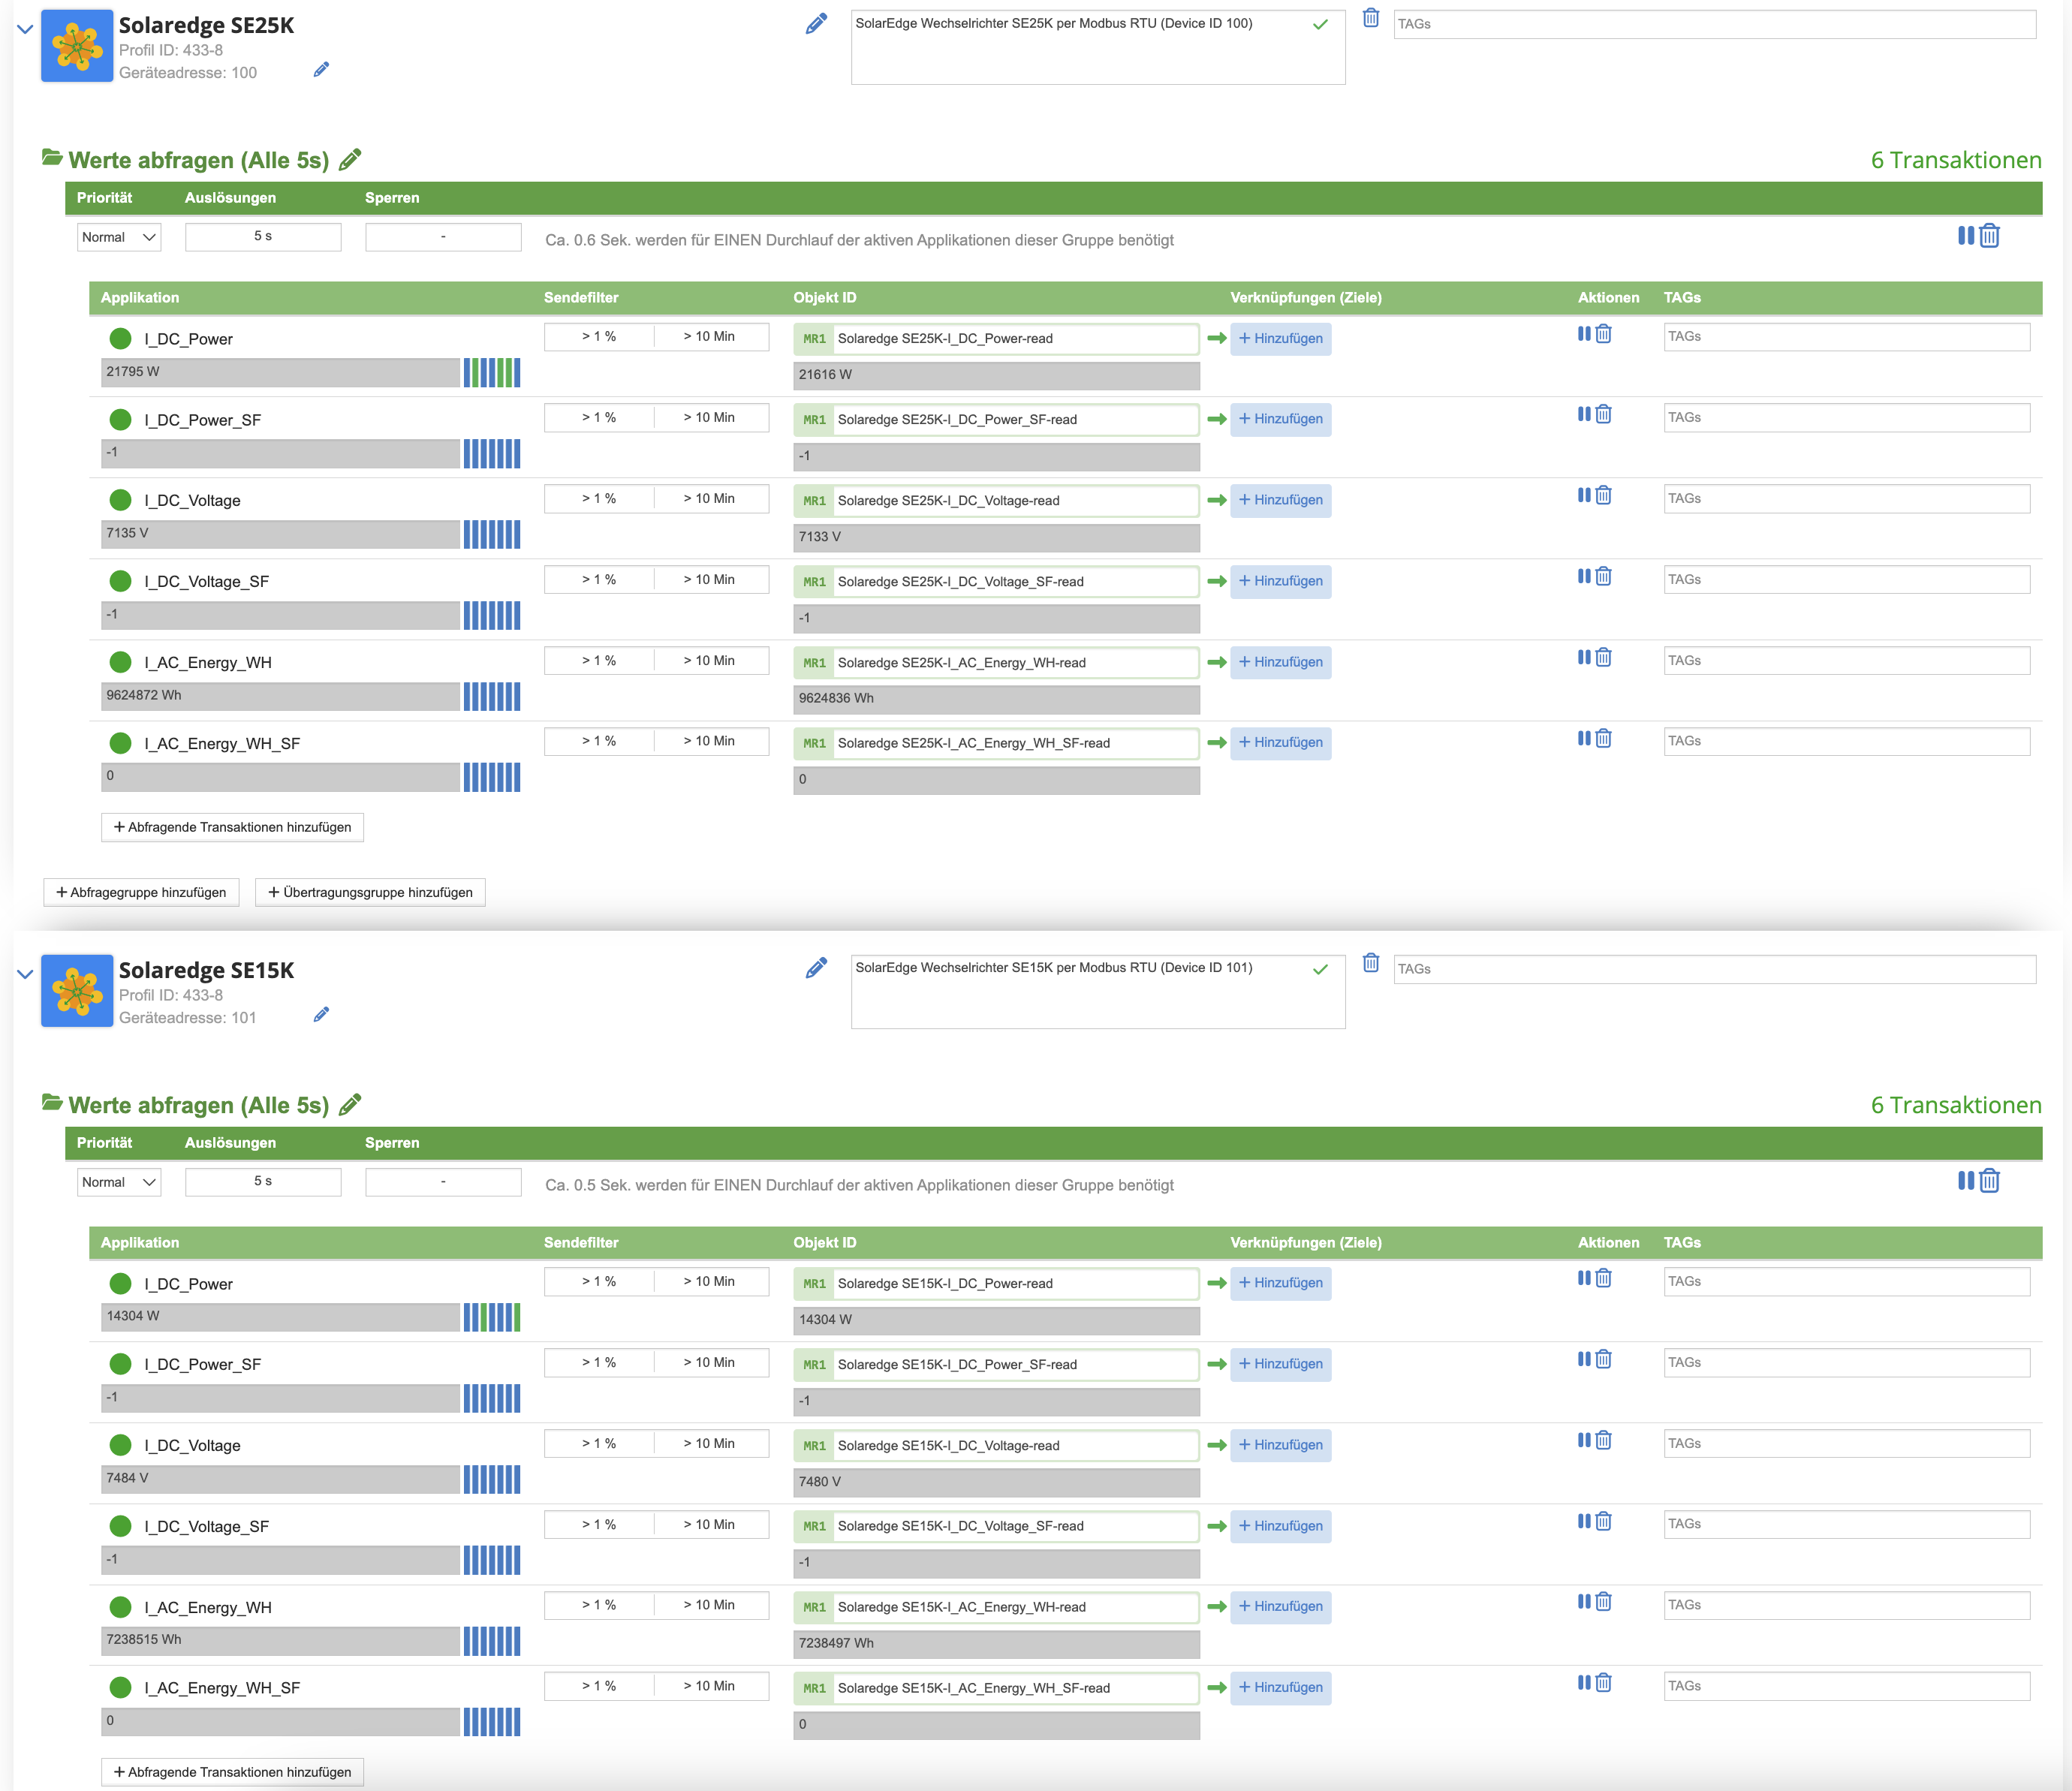Click SE25K 'Sperren' field
2072x1791 pixels.
tap(443, 237)
